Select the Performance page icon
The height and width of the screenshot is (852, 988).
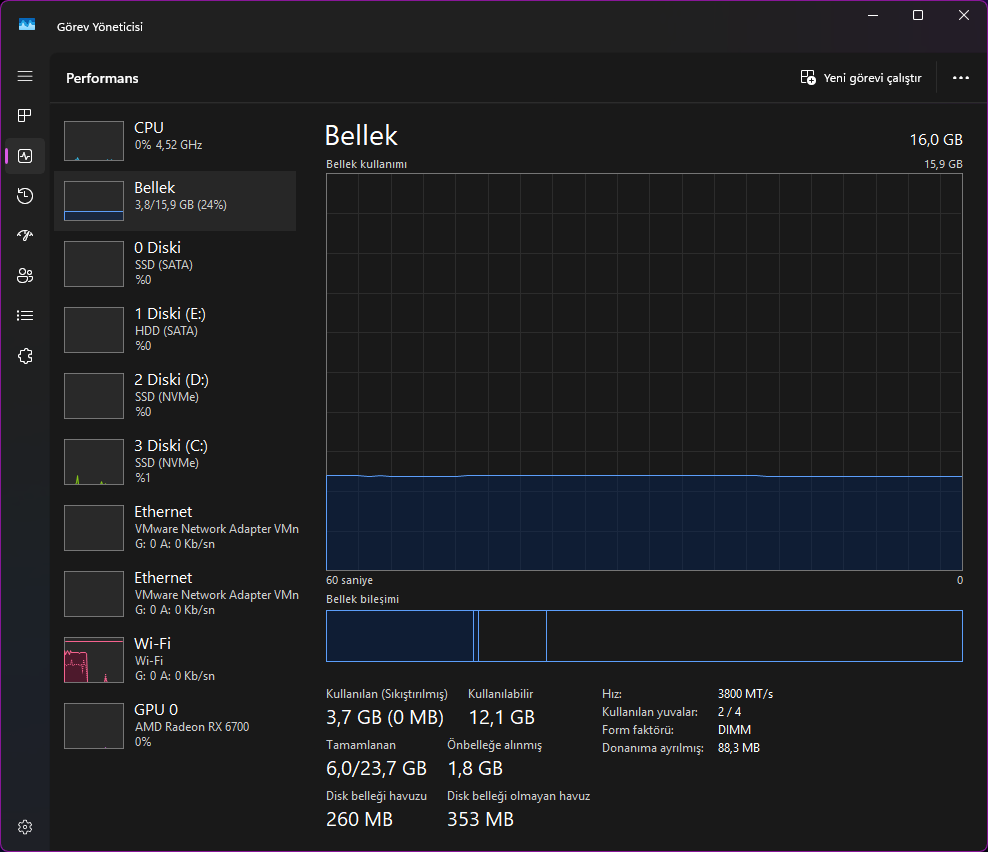tap(25, 156)
